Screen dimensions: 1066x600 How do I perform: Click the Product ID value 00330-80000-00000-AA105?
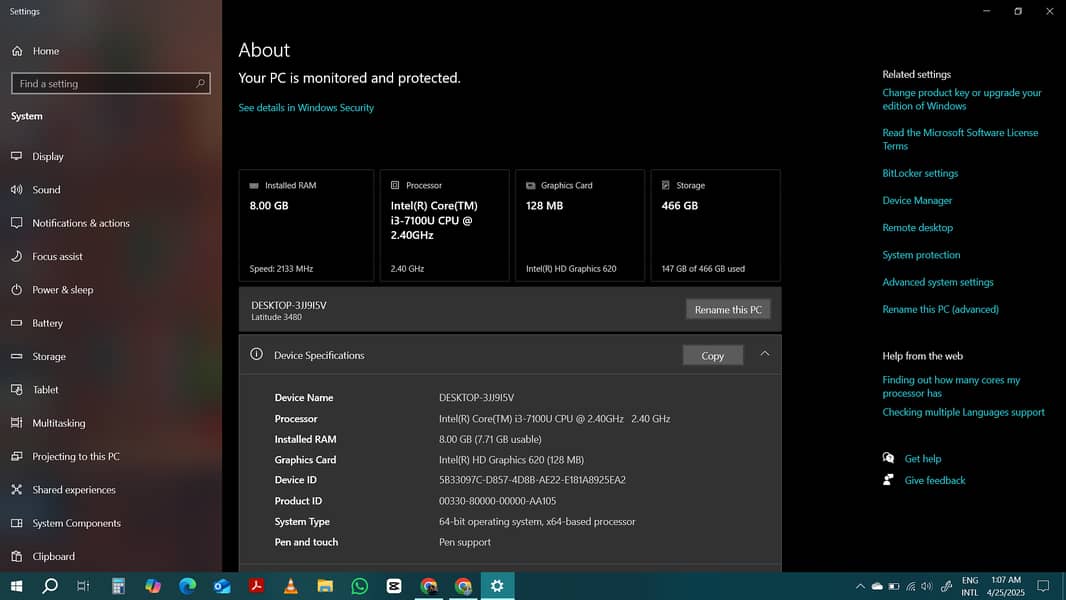tap(498, 501)
